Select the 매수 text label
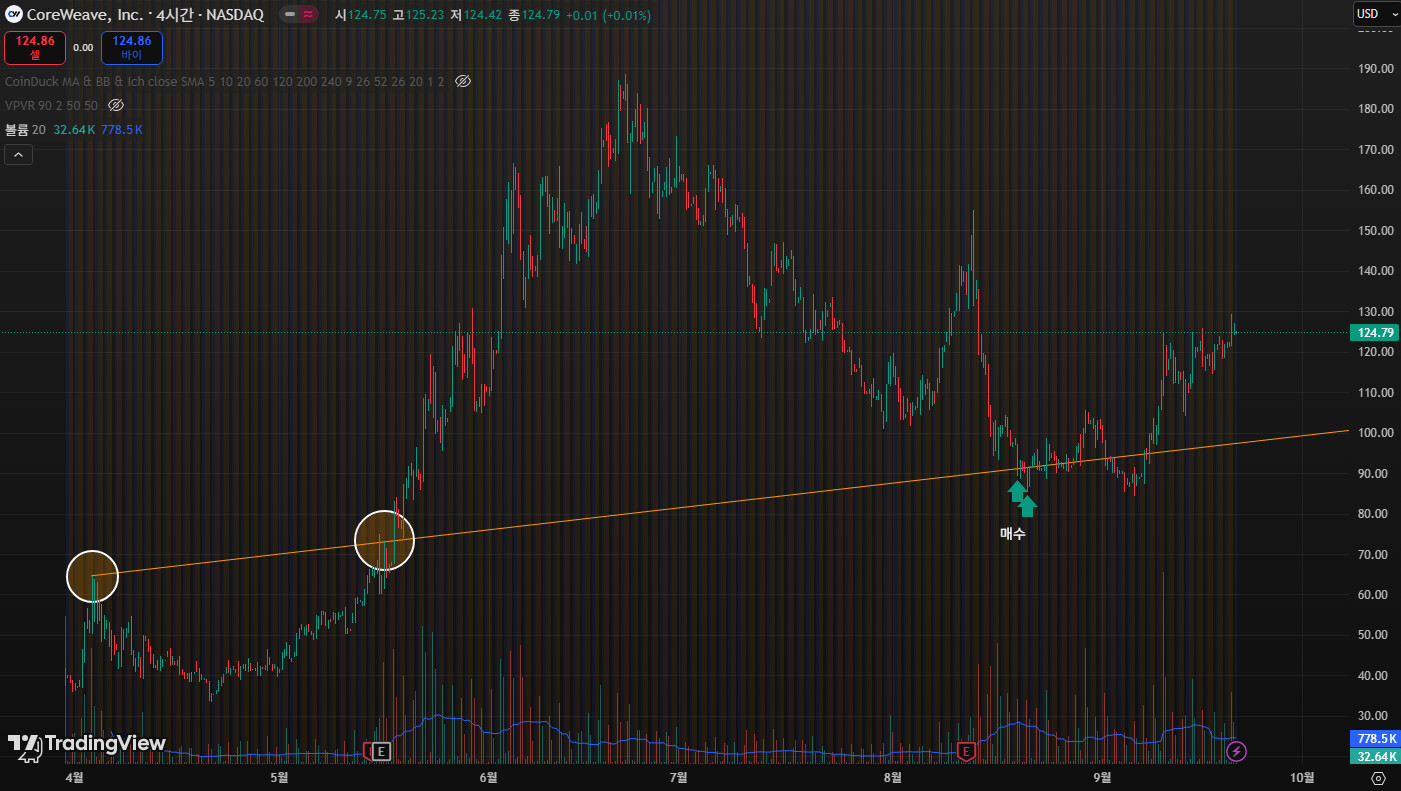 click(x=1013, y=534)
